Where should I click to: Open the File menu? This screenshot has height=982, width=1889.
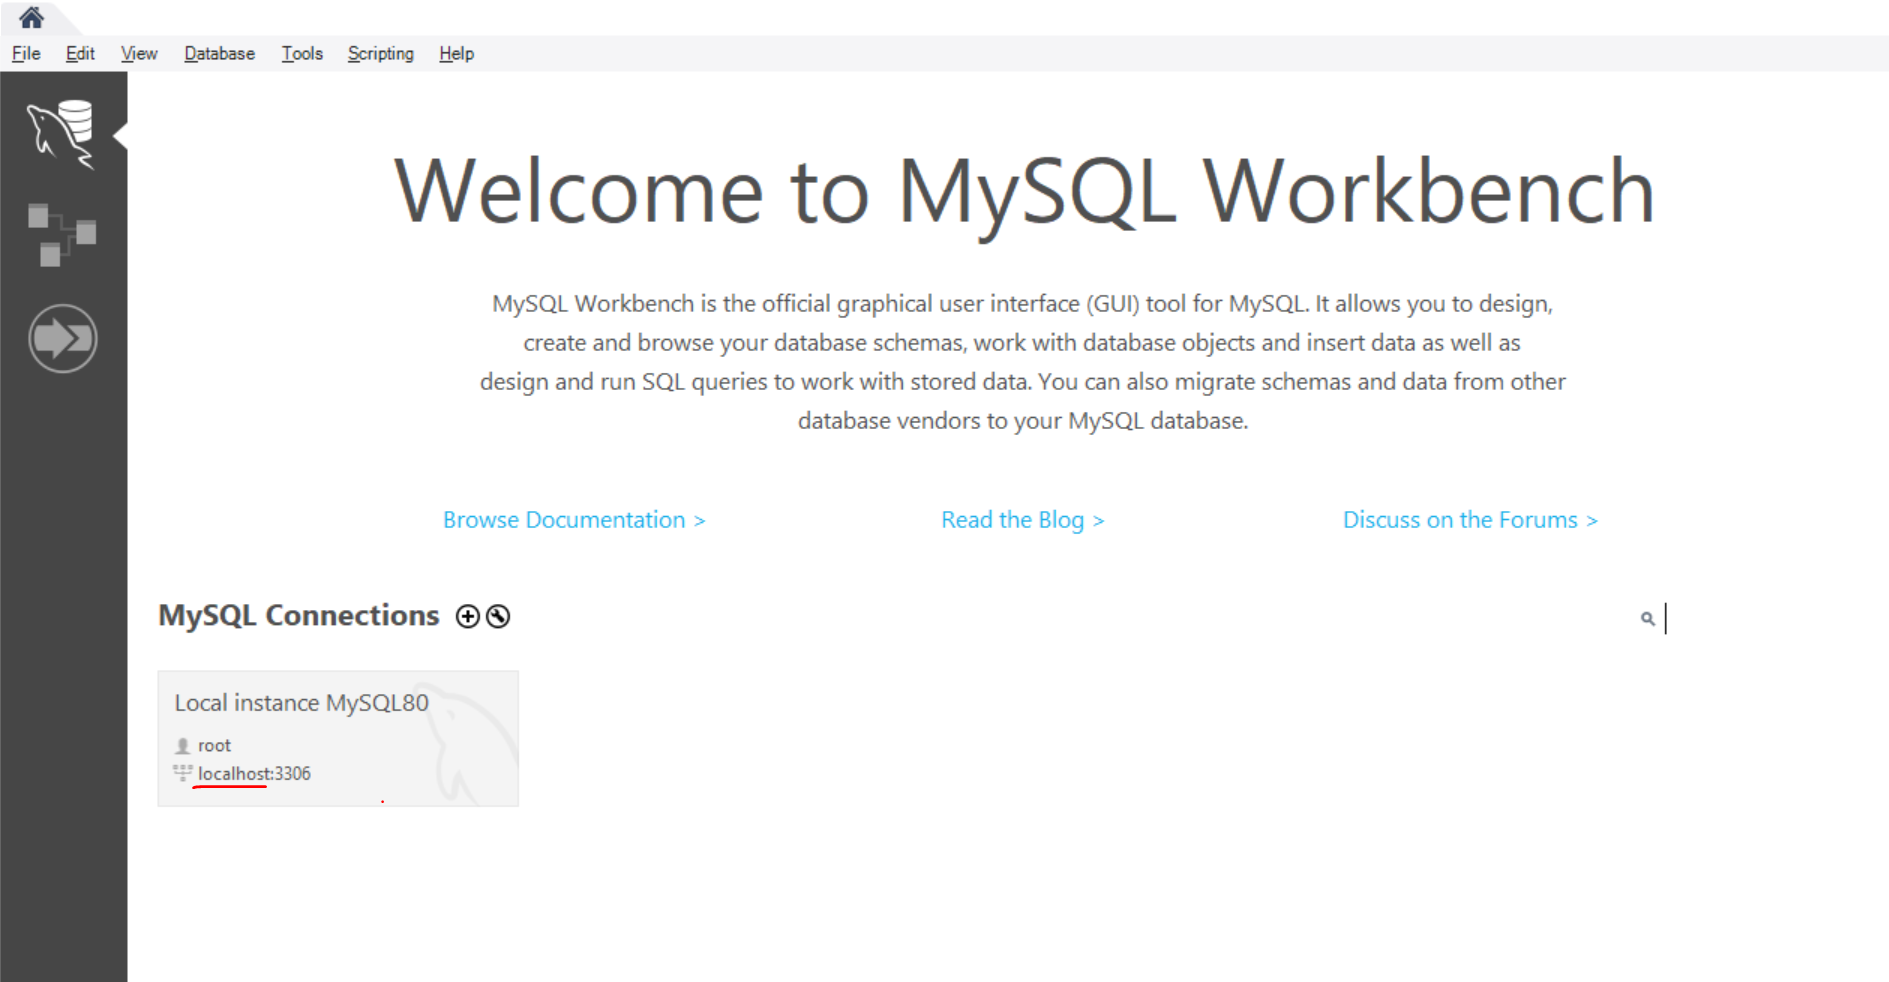tap(26, 54)
